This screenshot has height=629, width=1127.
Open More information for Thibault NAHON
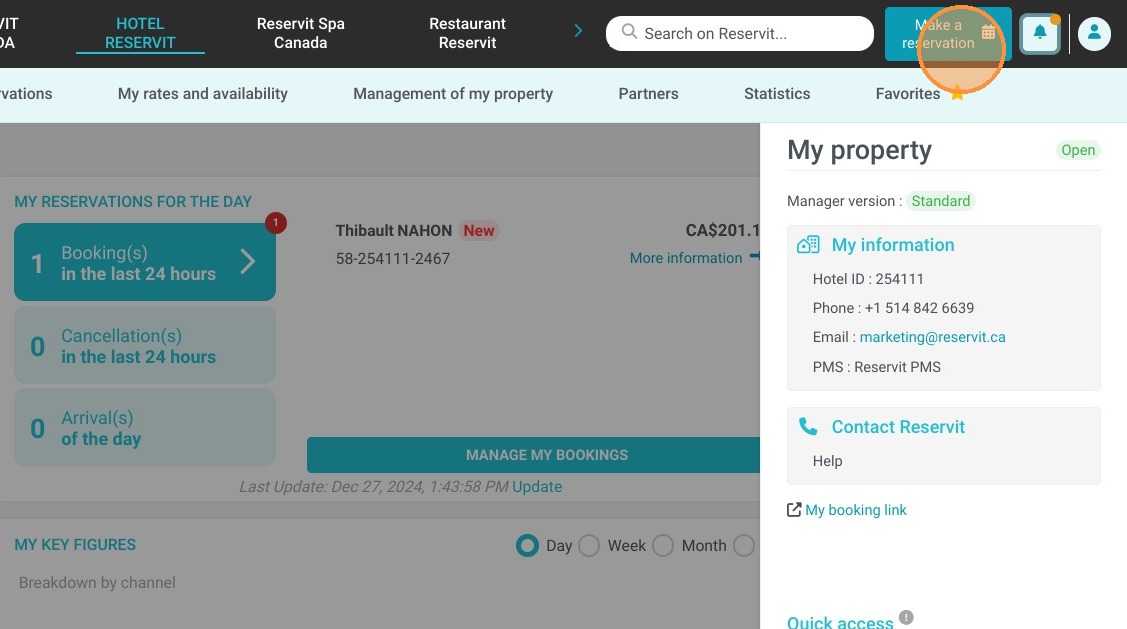pyautogui.click(x=686, y=258)
